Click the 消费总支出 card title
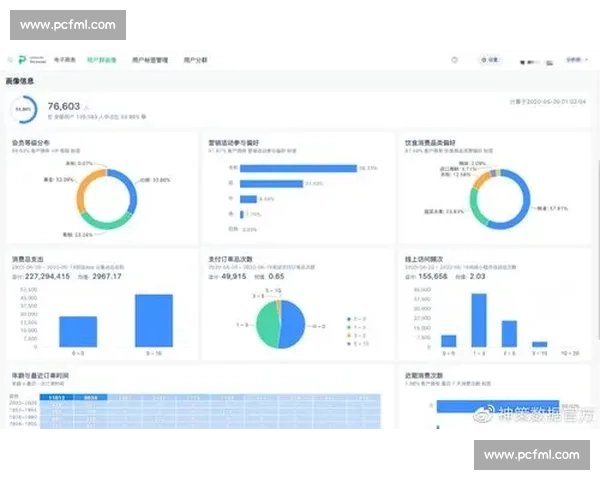This screenshot has height=480, width=600. tap(28, 259)
